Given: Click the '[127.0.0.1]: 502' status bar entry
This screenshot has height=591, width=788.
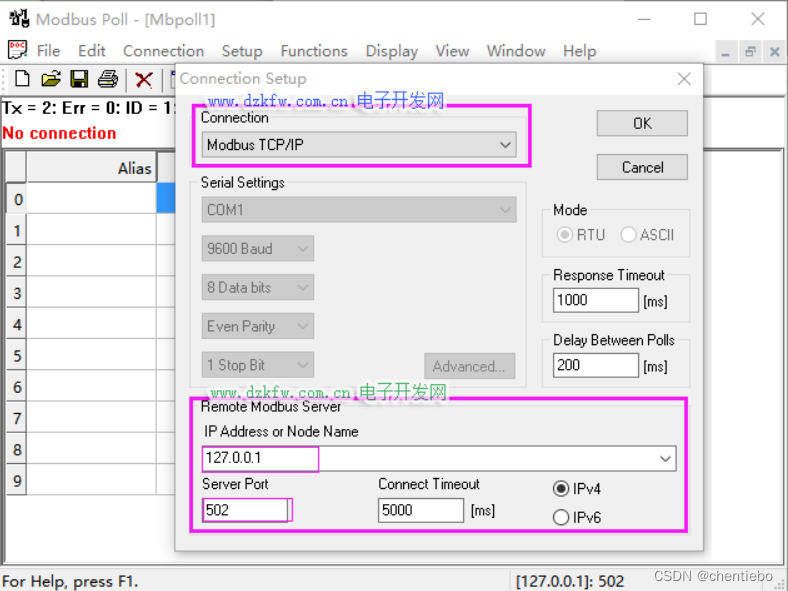Looking at the screenshot, I should 569,581.
